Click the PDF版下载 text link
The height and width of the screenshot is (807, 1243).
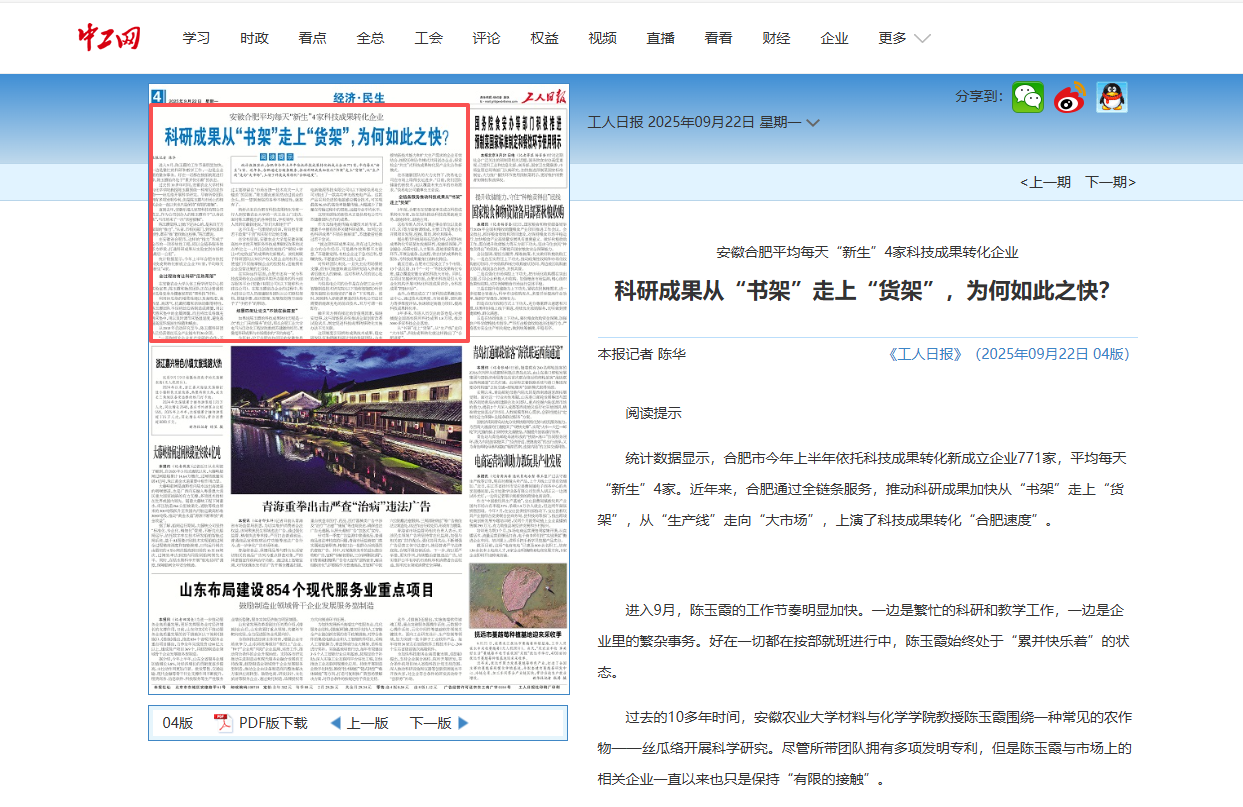coord(273,723)
